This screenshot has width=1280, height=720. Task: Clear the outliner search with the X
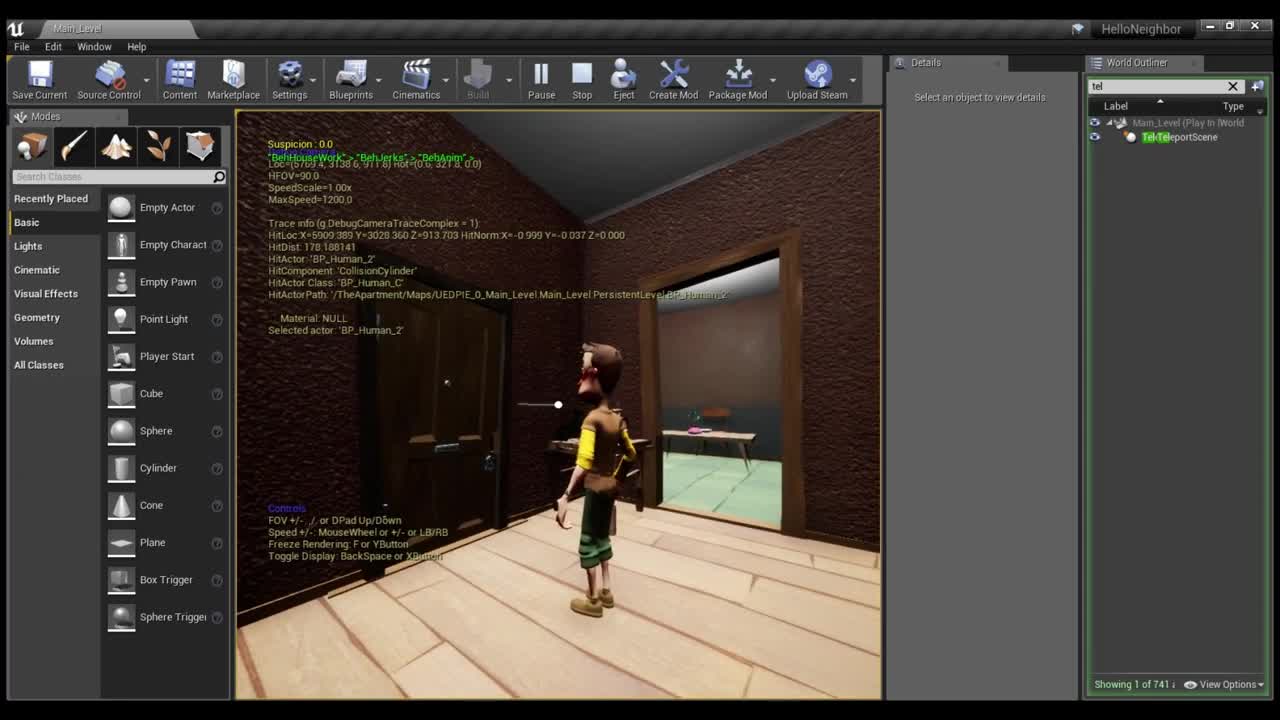(x=1233, y=86)
